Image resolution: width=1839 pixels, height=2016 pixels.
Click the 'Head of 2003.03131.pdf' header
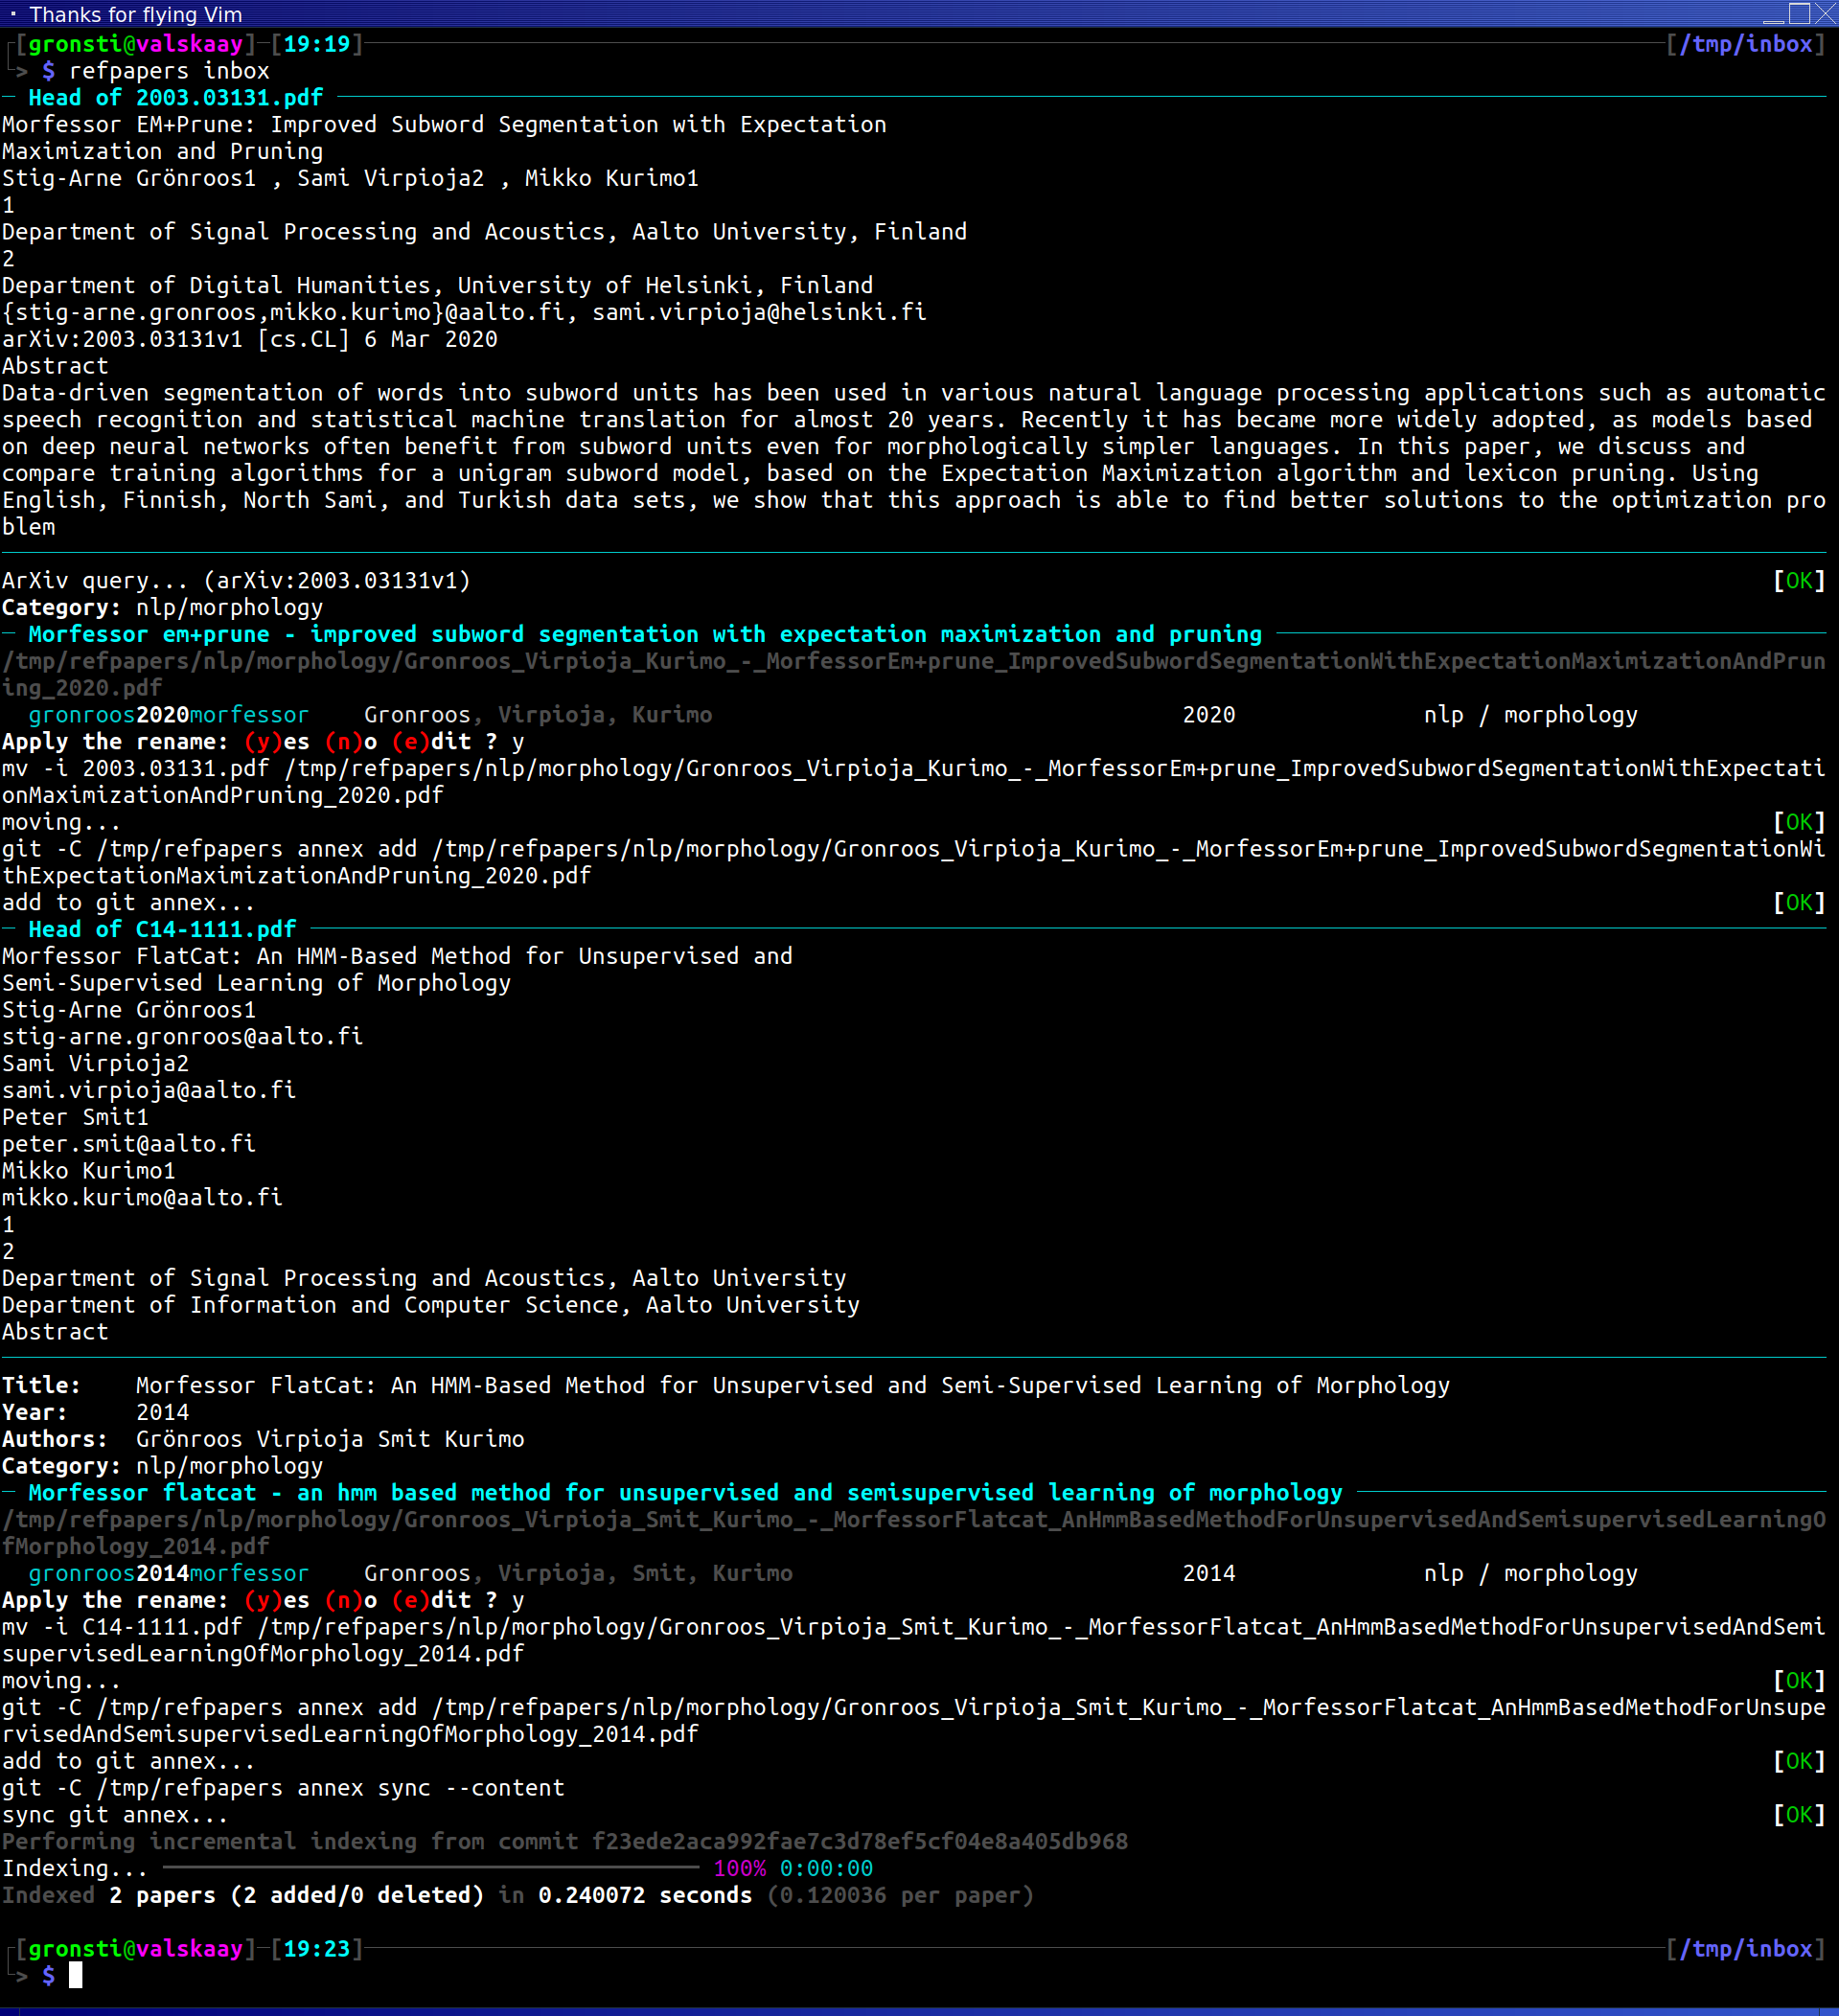(x=176, y=98)
